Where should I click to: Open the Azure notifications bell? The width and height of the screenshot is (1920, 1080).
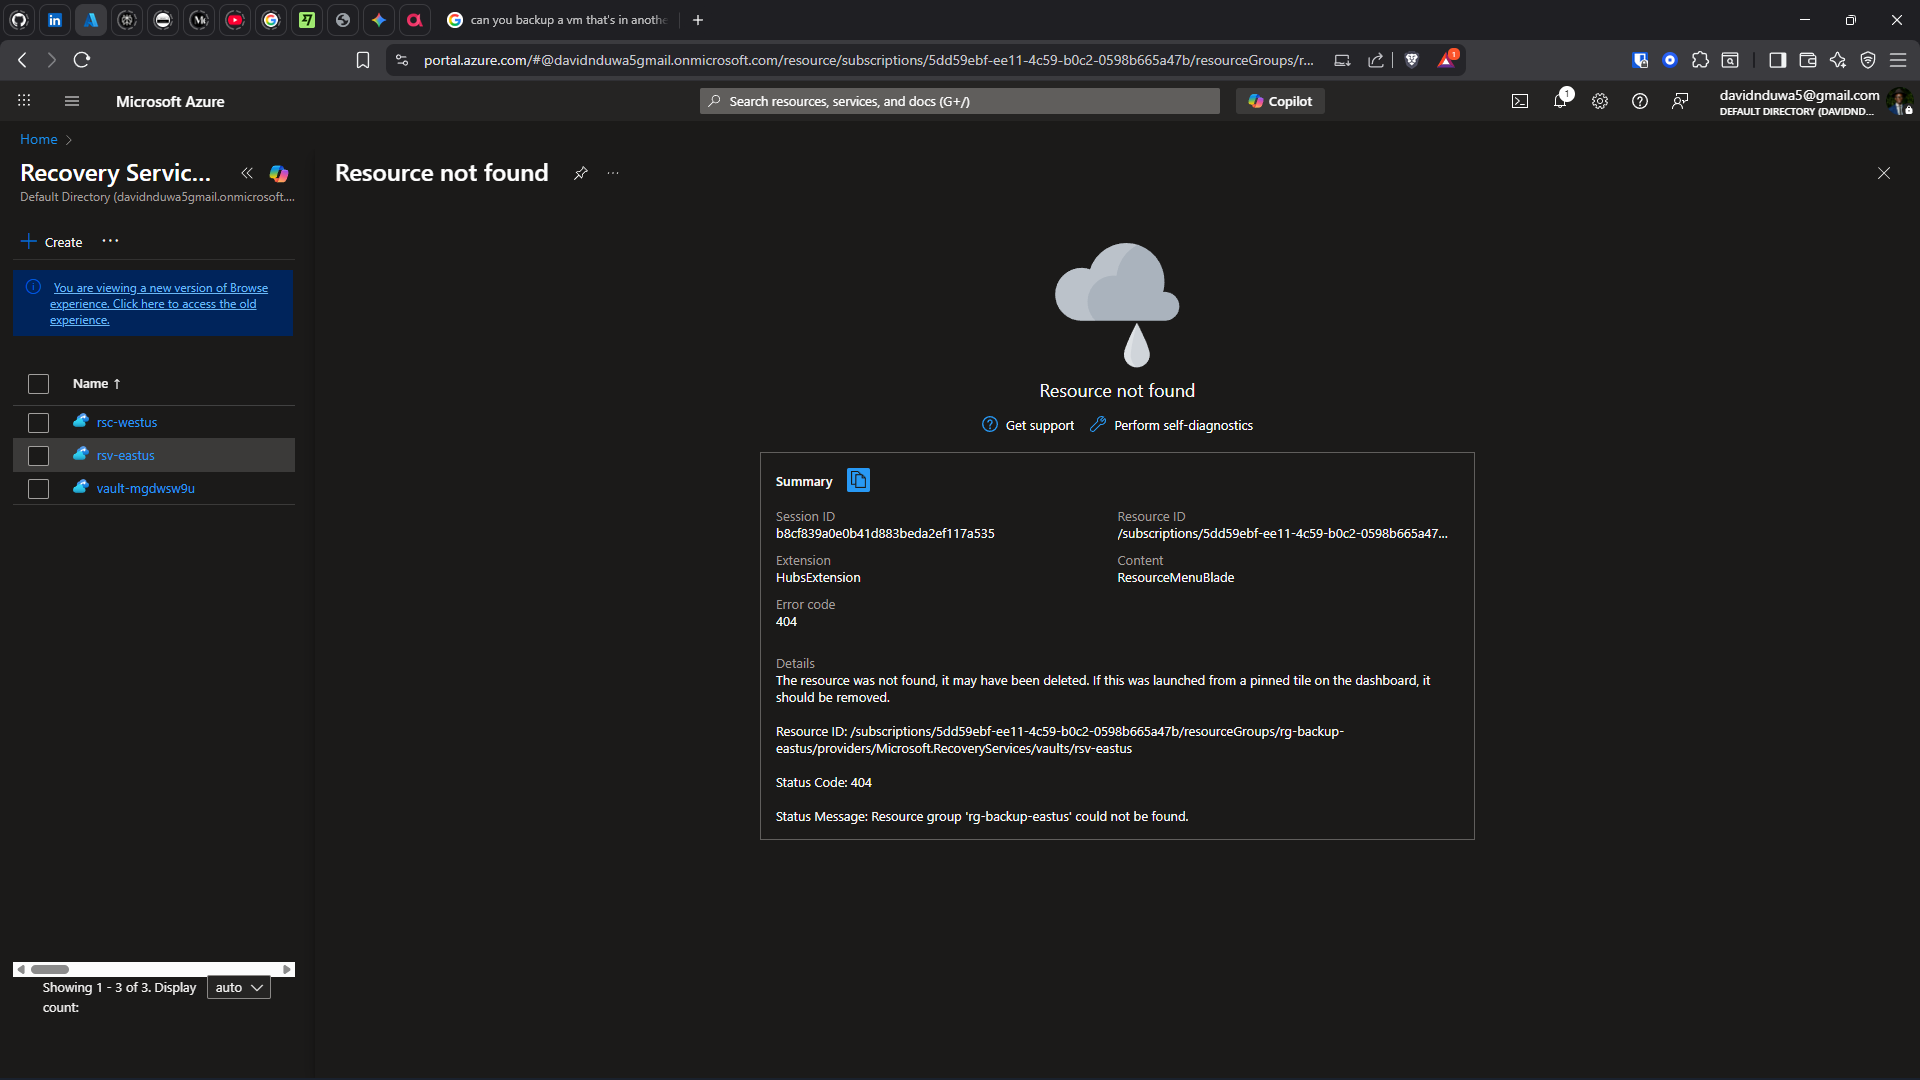coord(1560,100)
